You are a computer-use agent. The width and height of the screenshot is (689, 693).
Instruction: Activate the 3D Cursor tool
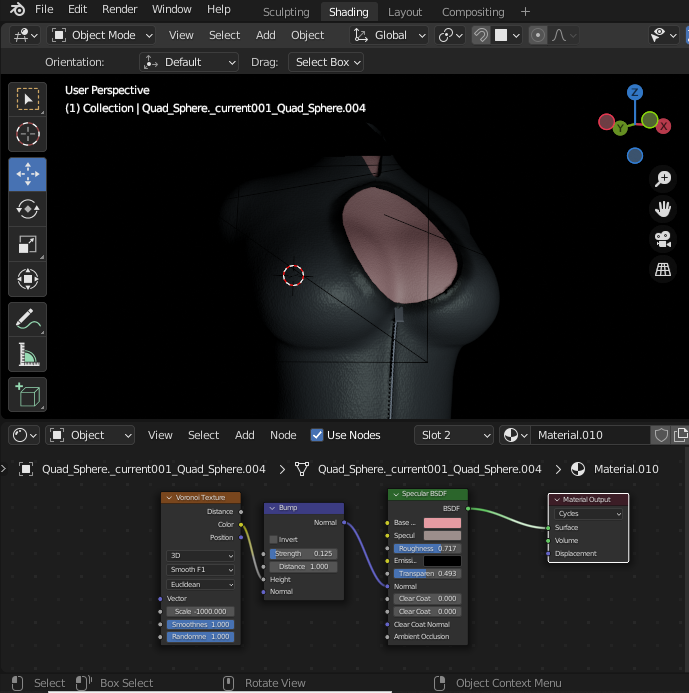(x=27, y=134)
